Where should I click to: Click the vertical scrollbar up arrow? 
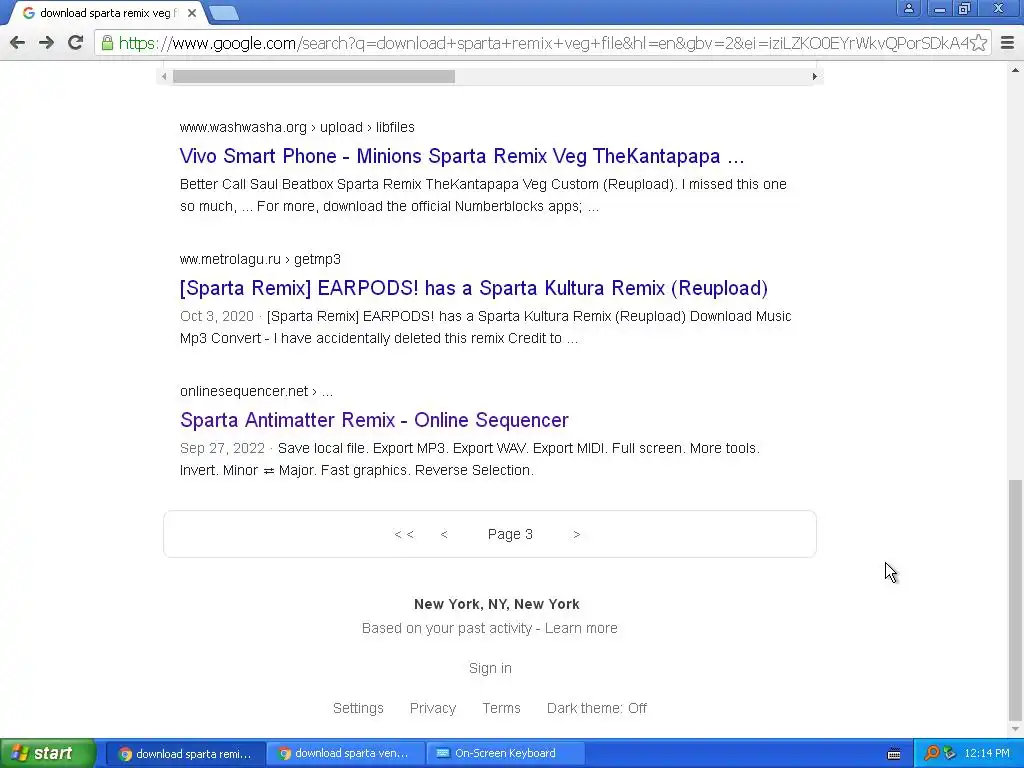coord(1015,69)
